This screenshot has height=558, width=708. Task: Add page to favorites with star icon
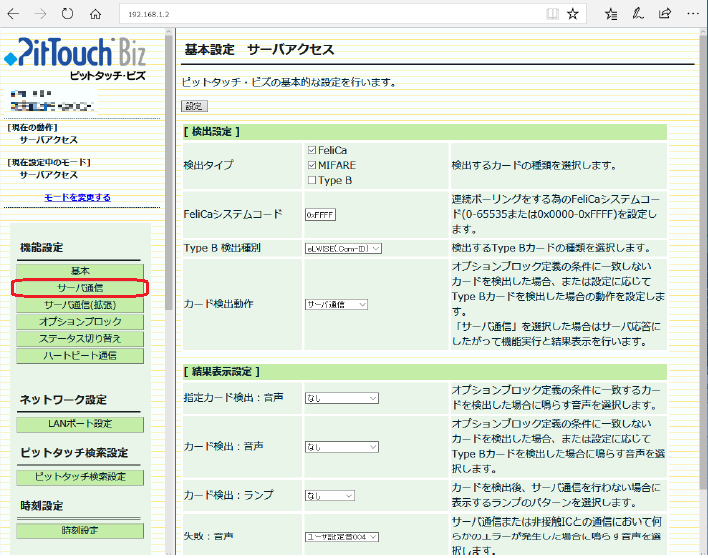(x=573, y=14)
